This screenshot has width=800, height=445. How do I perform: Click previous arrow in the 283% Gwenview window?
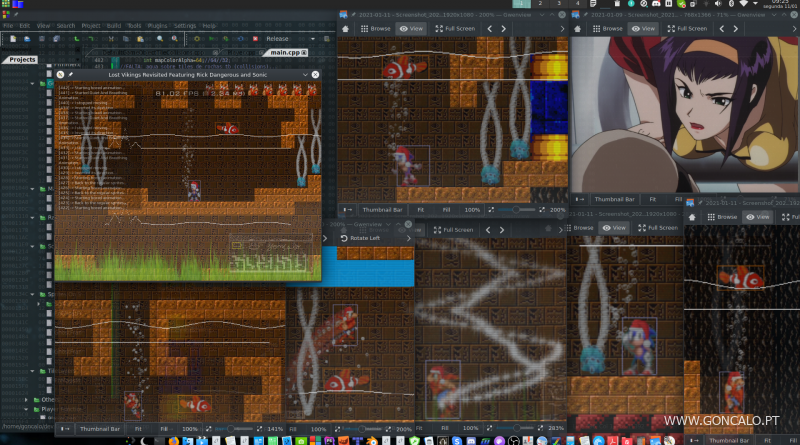[488, 230]
